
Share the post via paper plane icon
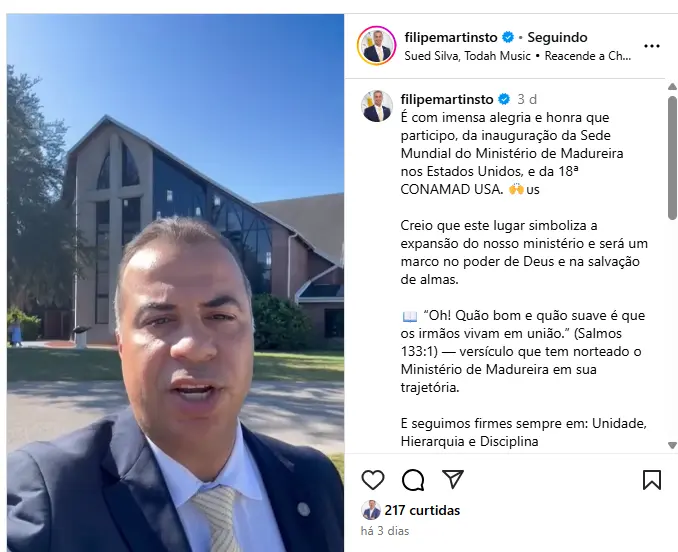click(453, 479)
